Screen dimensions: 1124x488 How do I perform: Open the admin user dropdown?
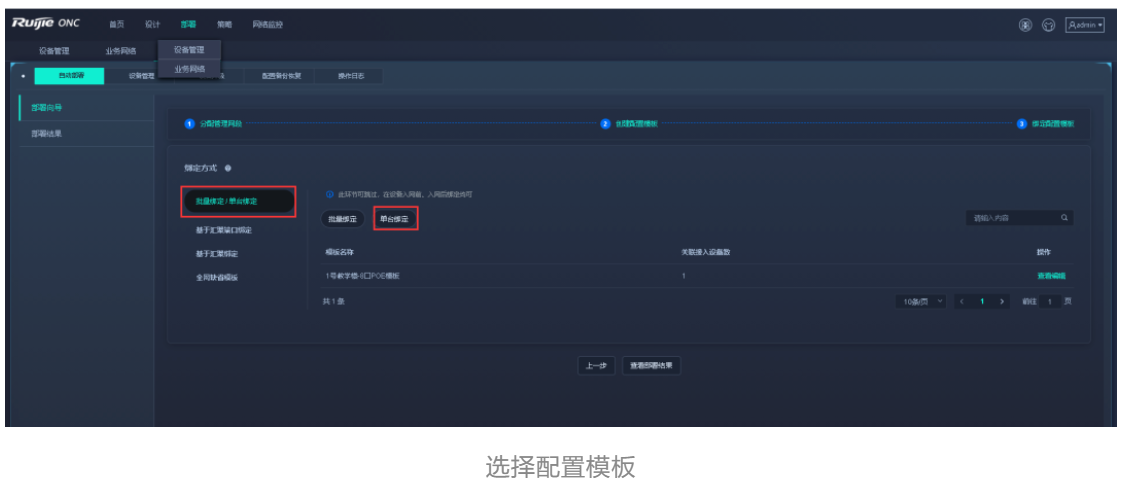pos(1085,25)
